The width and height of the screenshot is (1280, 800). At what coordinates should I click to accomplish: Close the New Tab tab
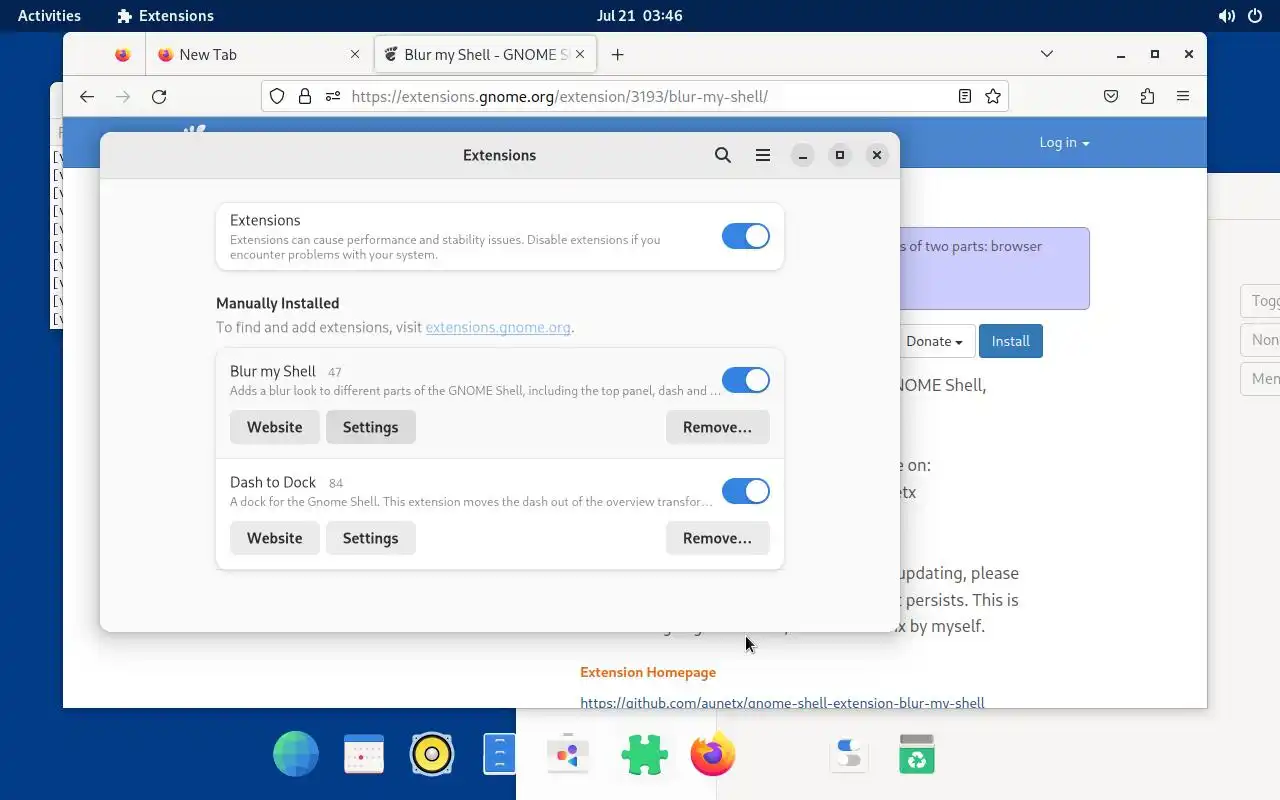355,55
